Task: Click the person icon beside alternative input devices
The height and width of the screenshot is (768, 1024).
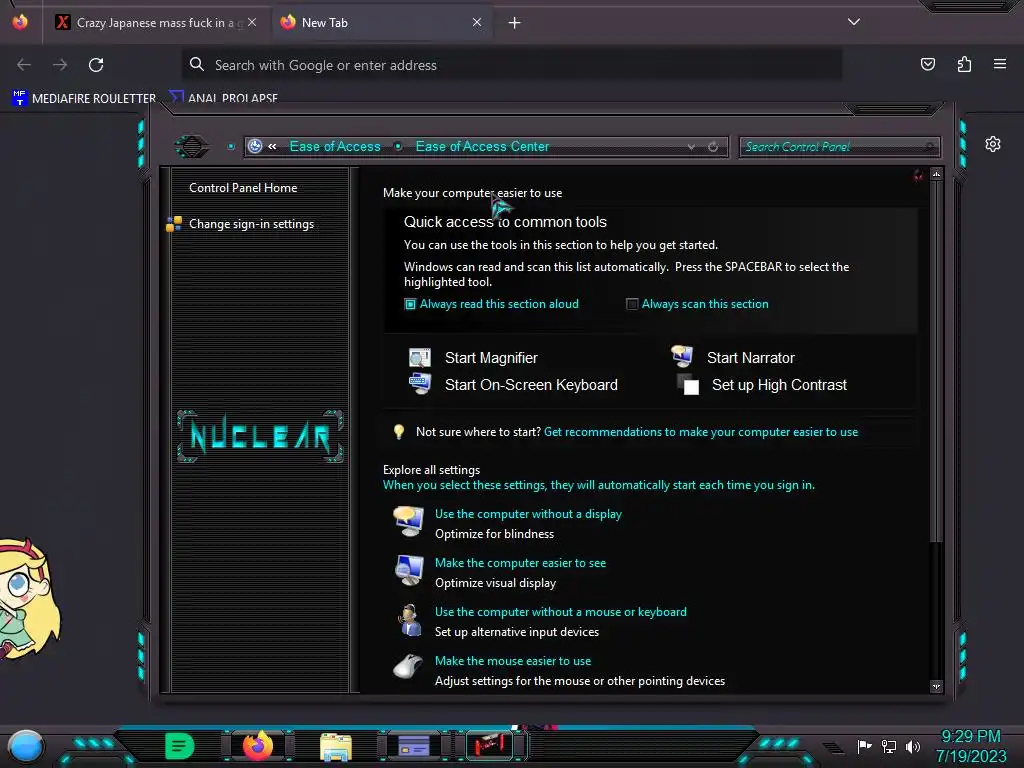Action: [x=410, y=620]
